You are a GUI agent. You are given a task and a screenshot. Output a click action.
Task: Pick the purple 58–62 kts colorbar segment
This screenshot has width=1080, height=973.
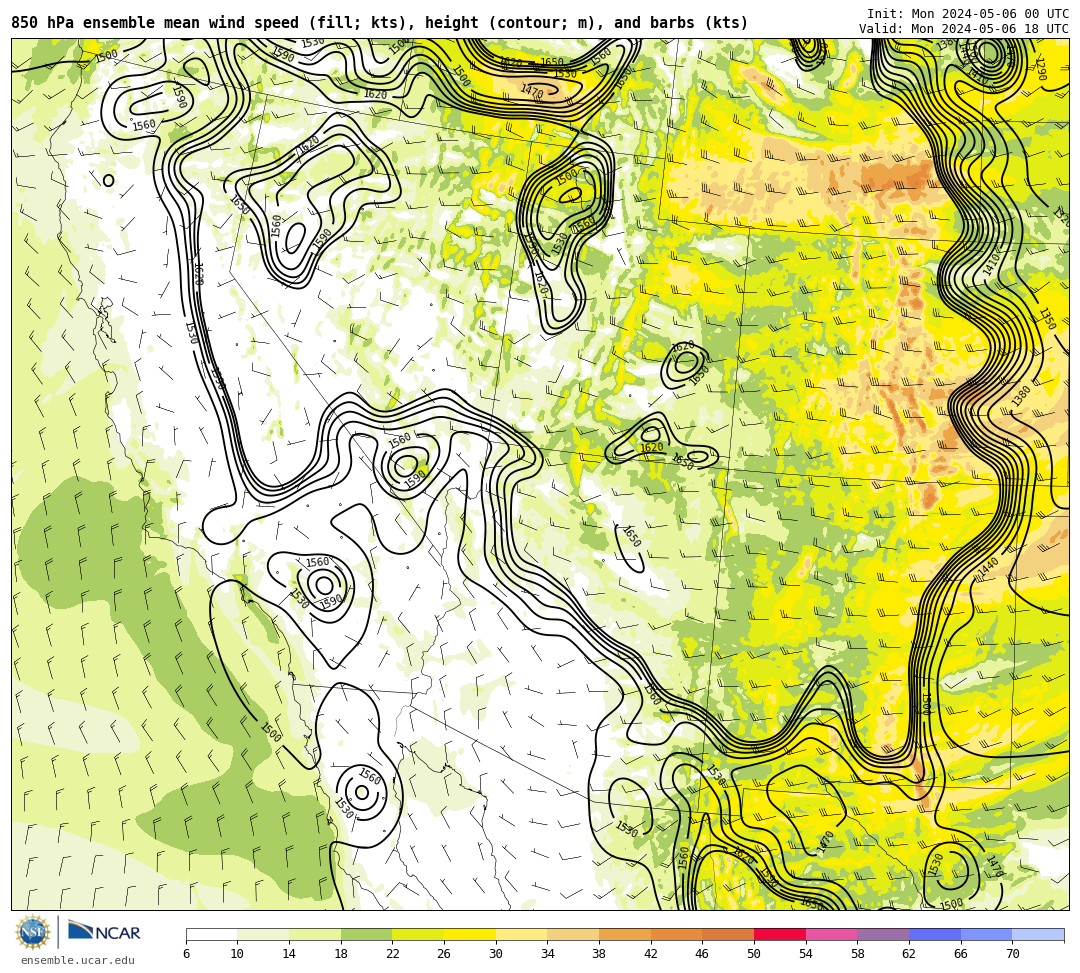(883, 934)
